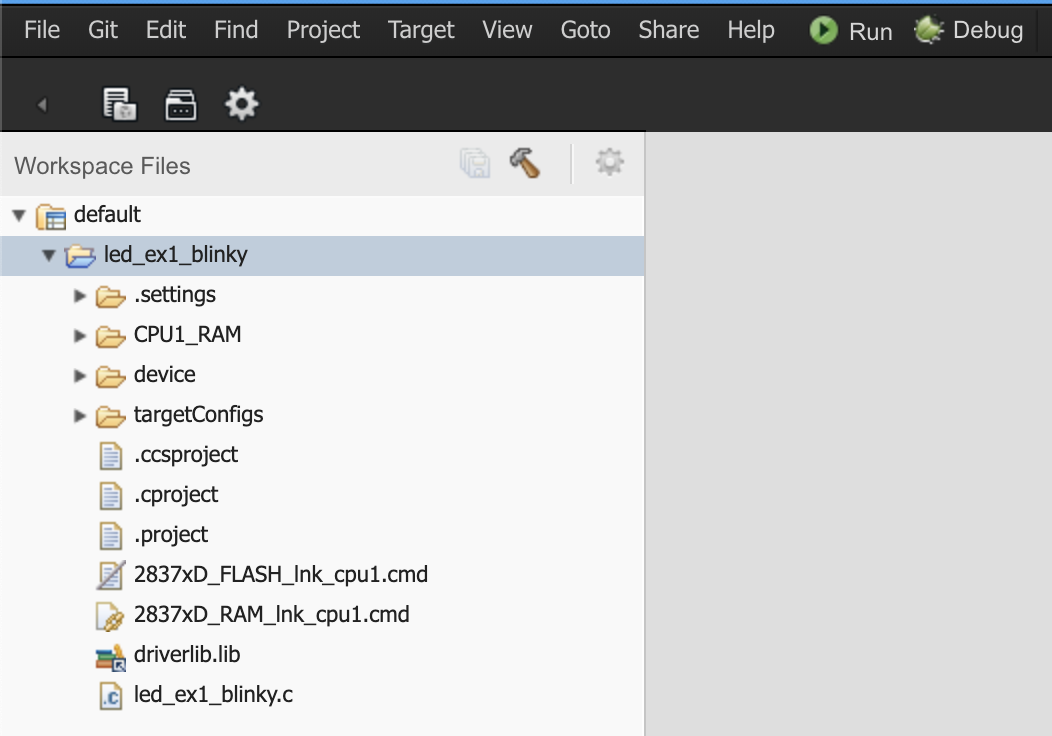Click the first document toolbar icon
Image resolution: width=1052 pixels, height=736 pixels.
tap(120, 104)
